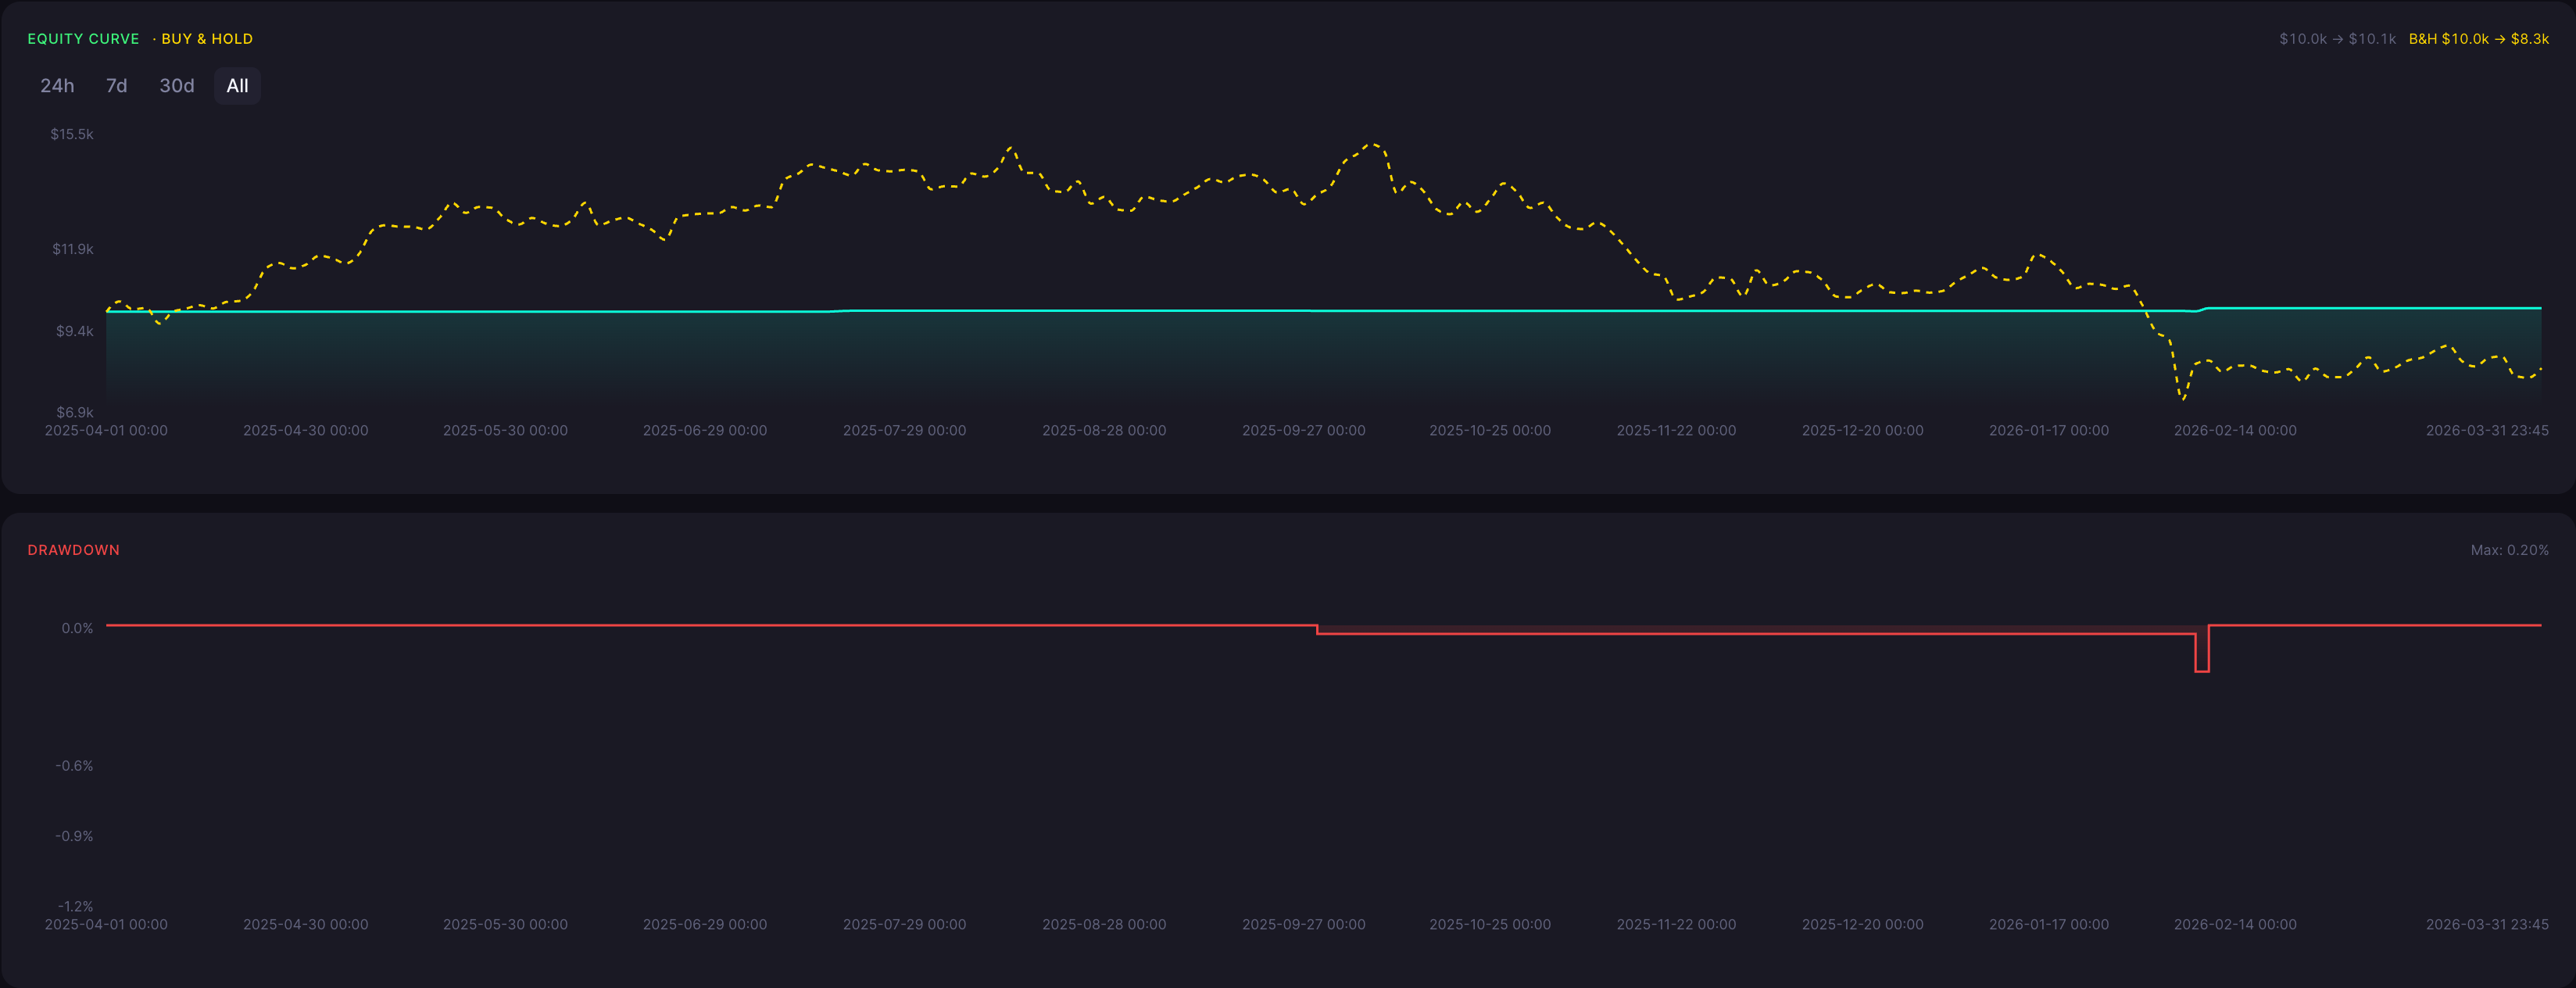This screenshot has height=988, width=2576.
Task: Click drawdown chart date 2025-08-28 00:00
Action: point(1104,925)
